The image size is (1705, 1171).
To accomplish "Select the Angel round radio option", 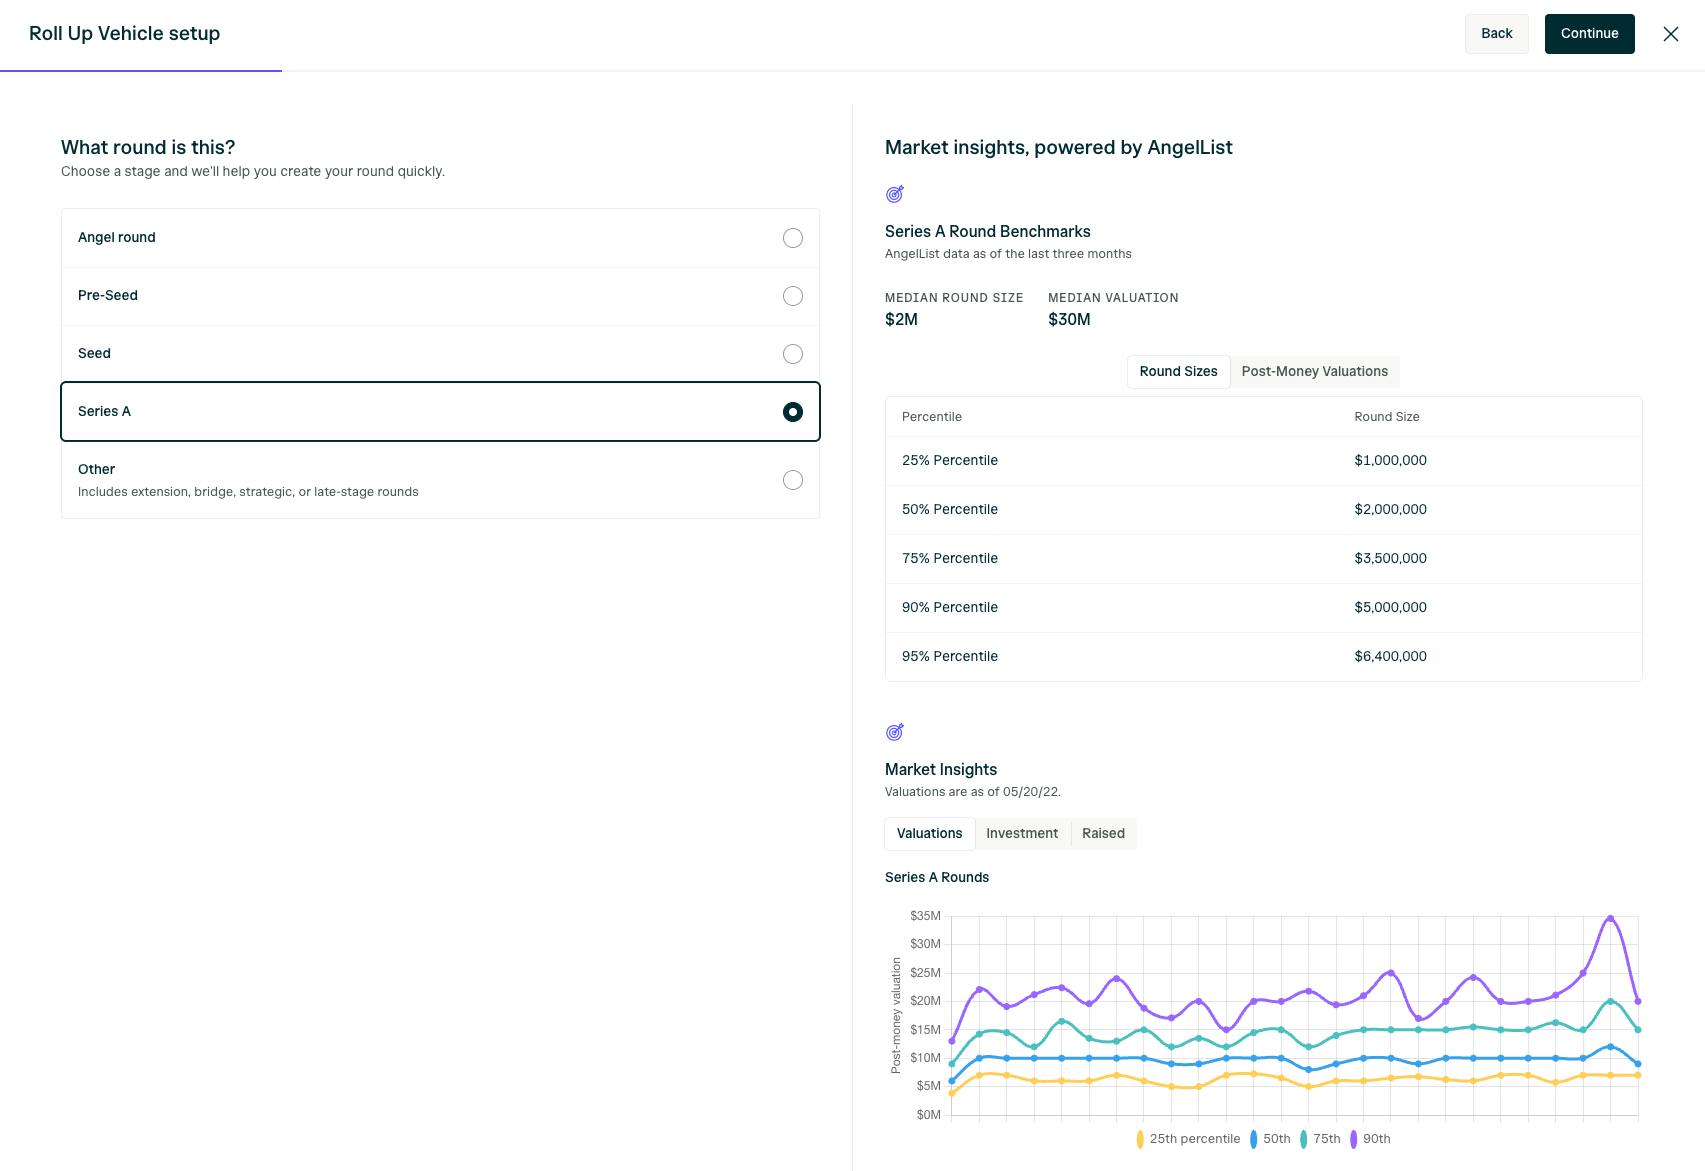I will (793, 238).
